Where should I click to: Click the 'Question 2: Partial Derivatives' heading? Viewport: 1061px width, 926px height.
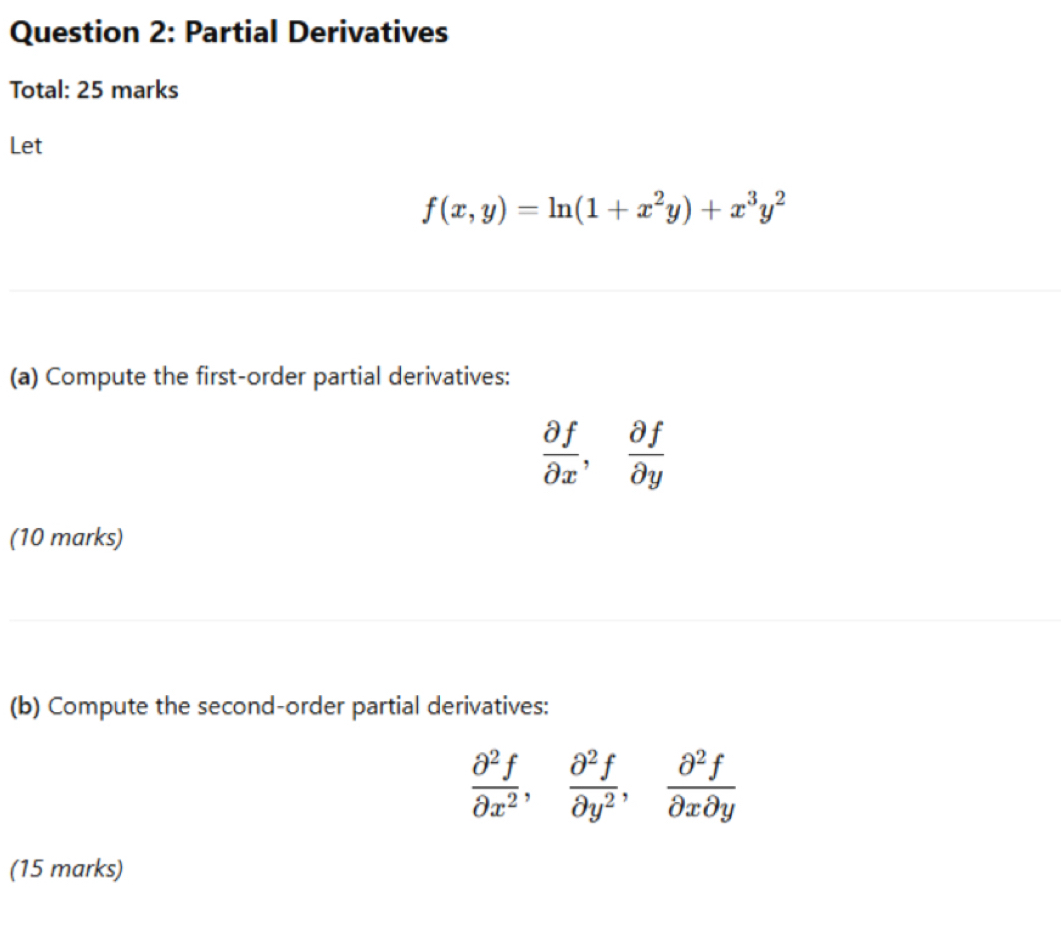(229, 32)
